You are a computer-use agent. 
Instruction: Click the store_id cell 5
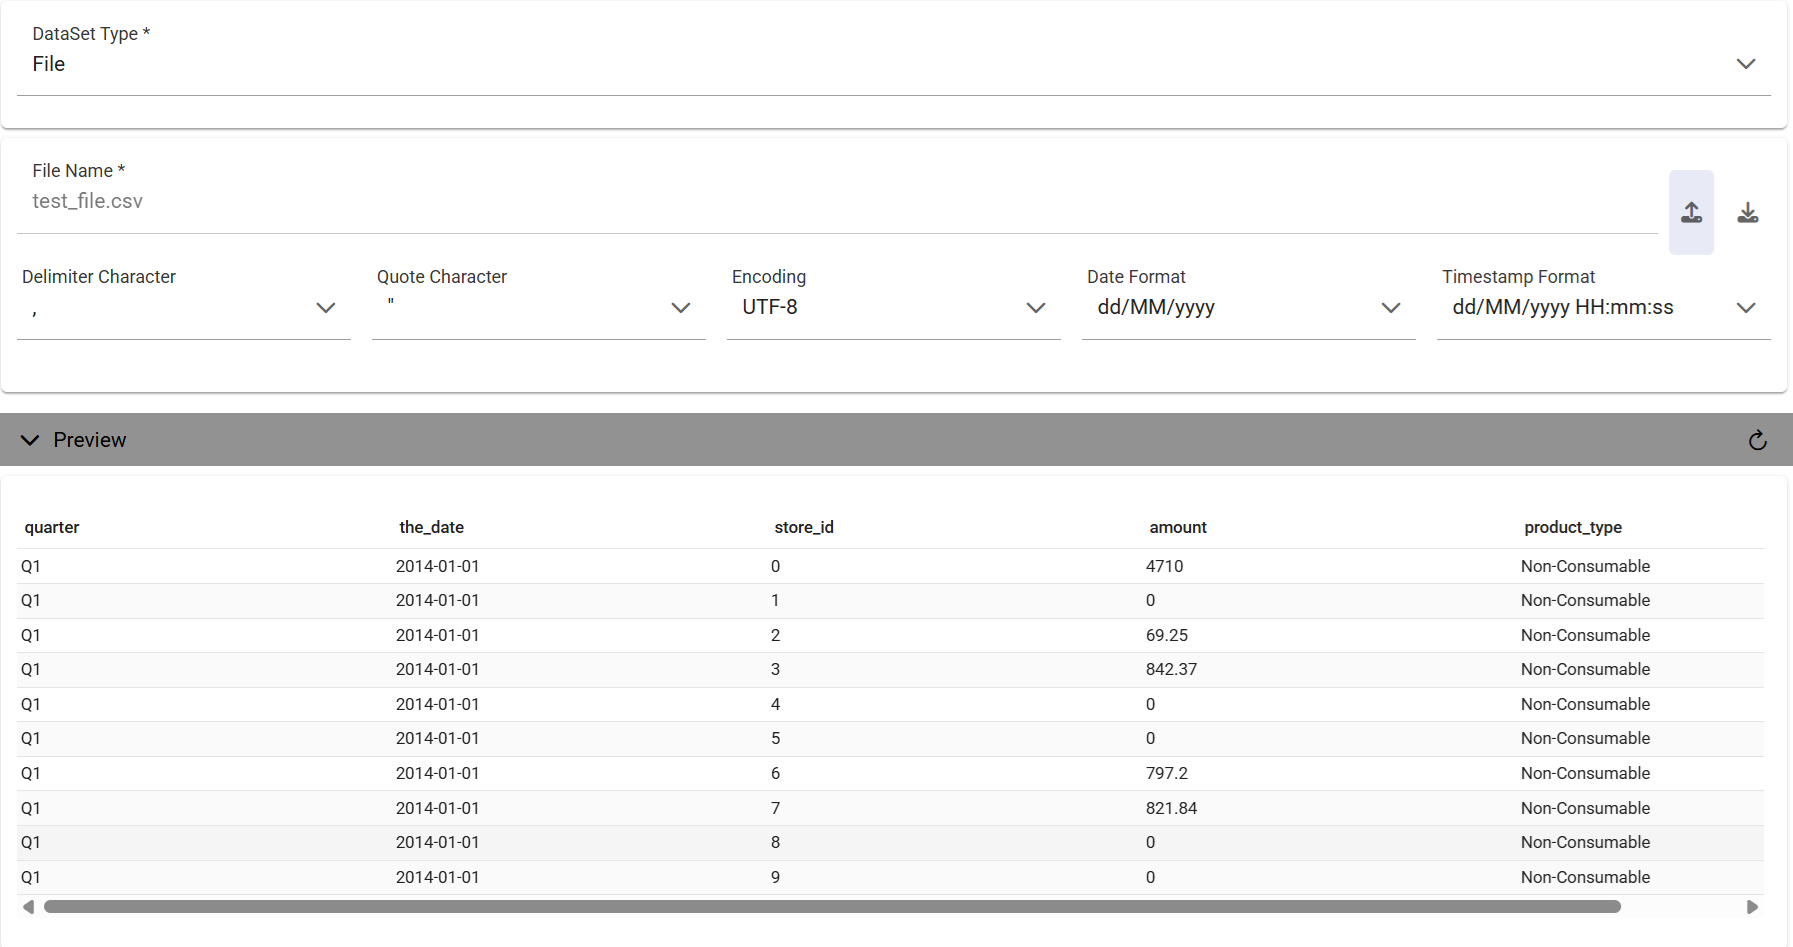775,738
